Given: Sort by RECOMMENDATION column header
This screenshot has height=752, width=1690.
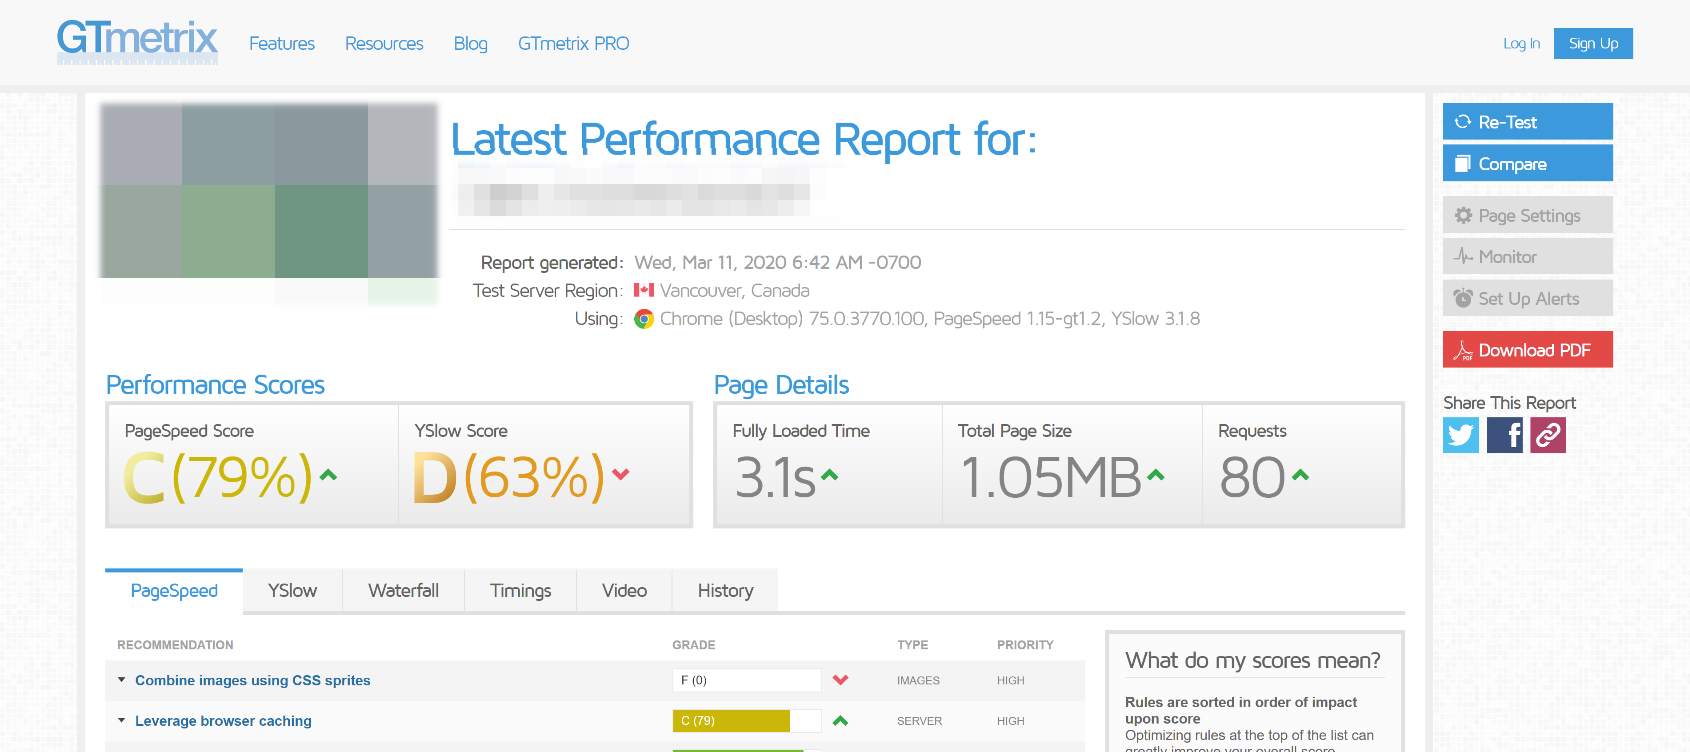Looking at the screenshot, I should pos(175,645).
